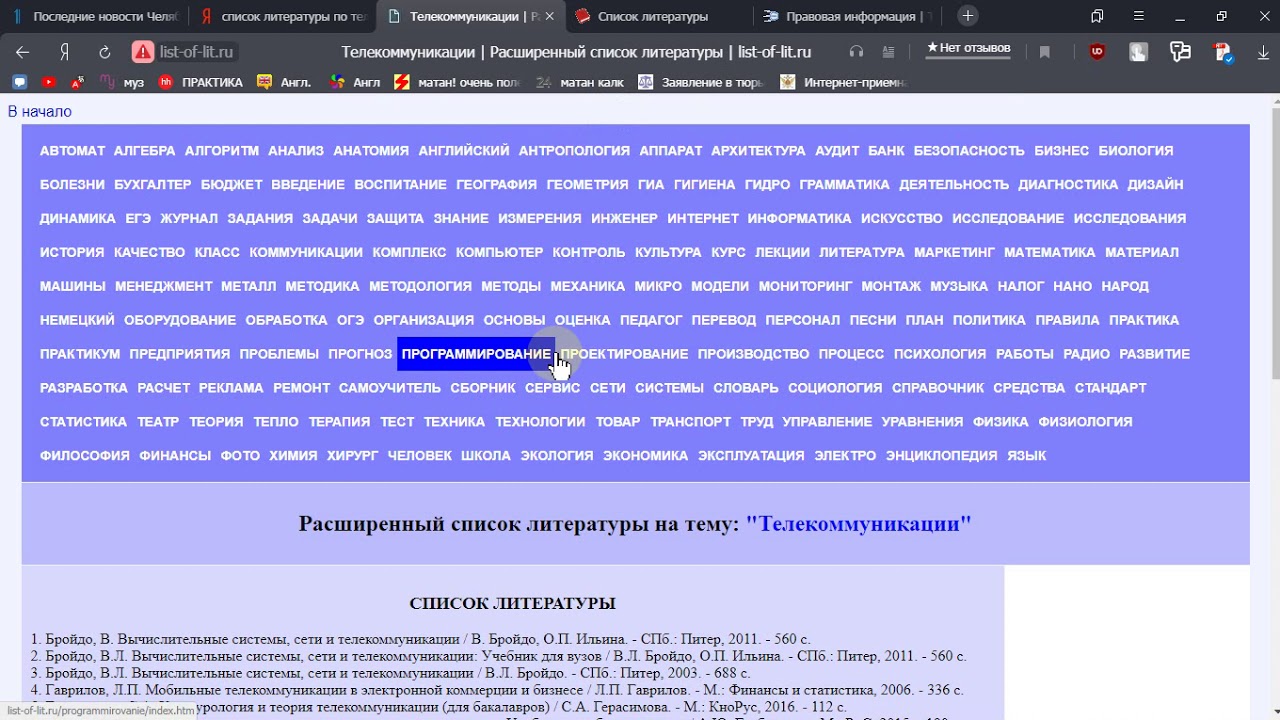Open the 'ПРАКТИКА' category link in the list
The height and width of the screenshot is (720, 1280).
click(1144, 321)
